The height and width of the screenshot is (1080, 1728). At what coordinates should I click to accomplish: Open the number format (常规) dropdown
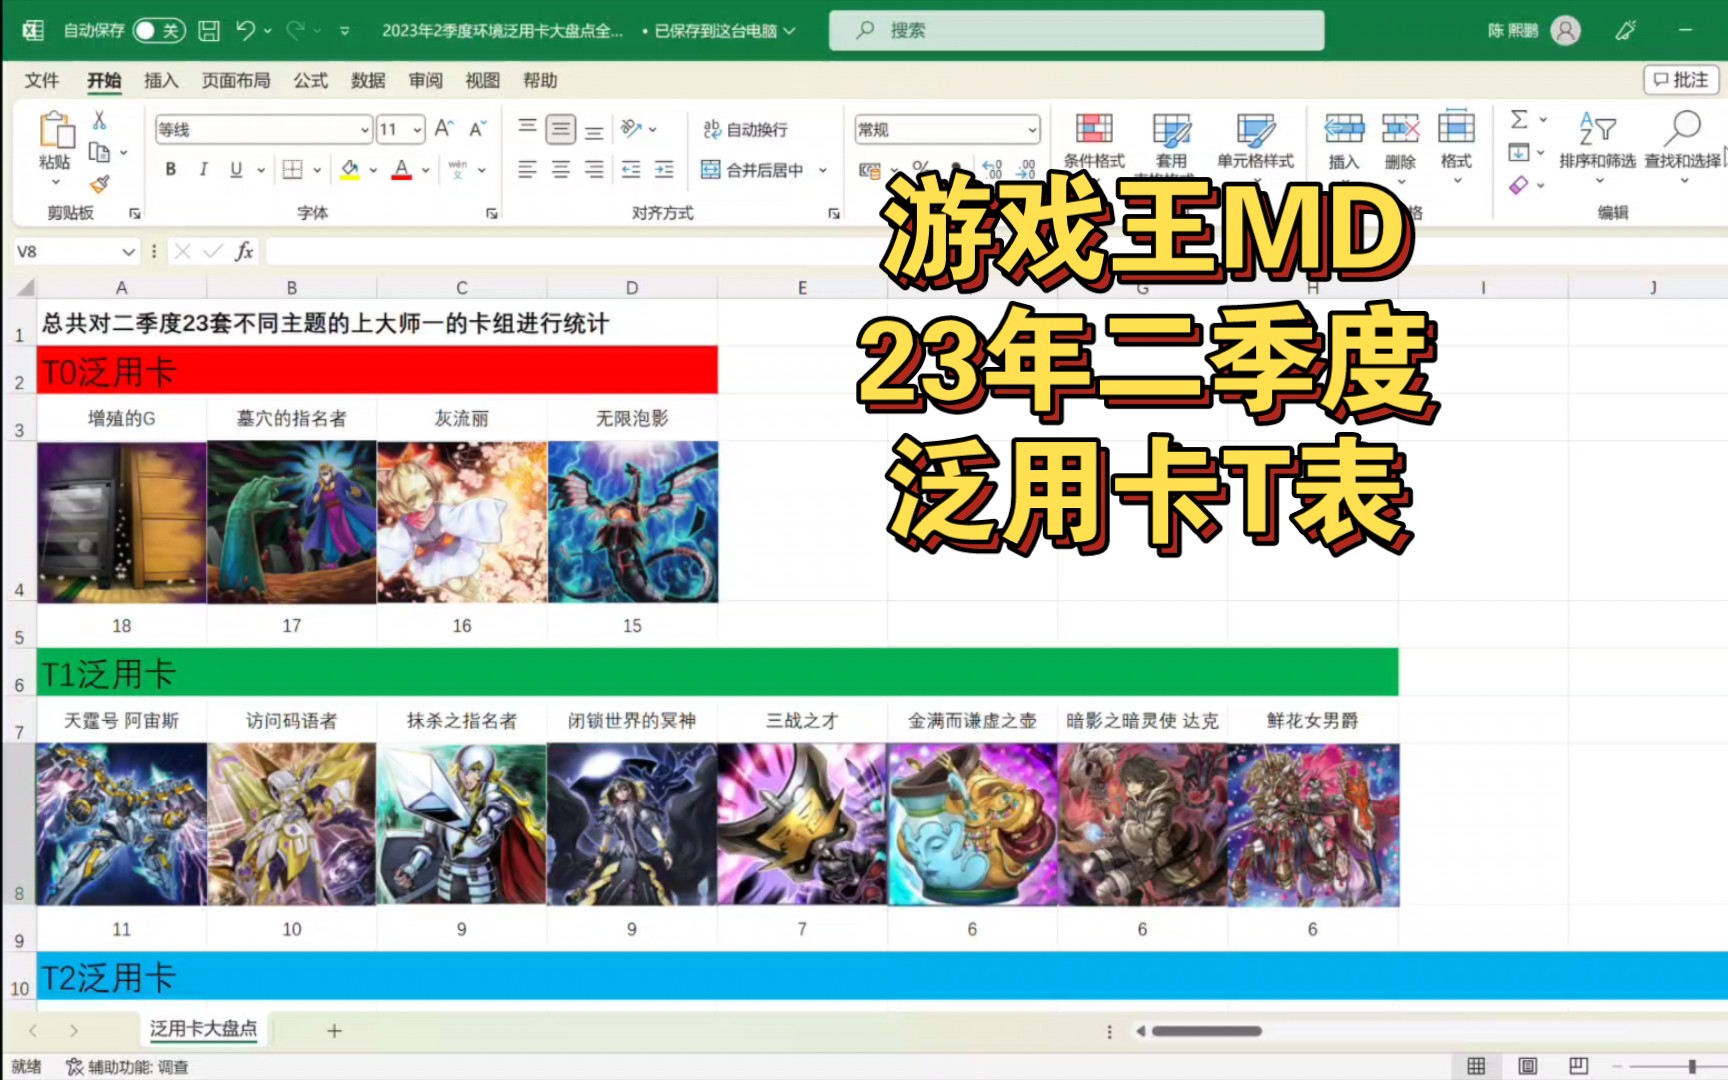tap(1032, 129)
